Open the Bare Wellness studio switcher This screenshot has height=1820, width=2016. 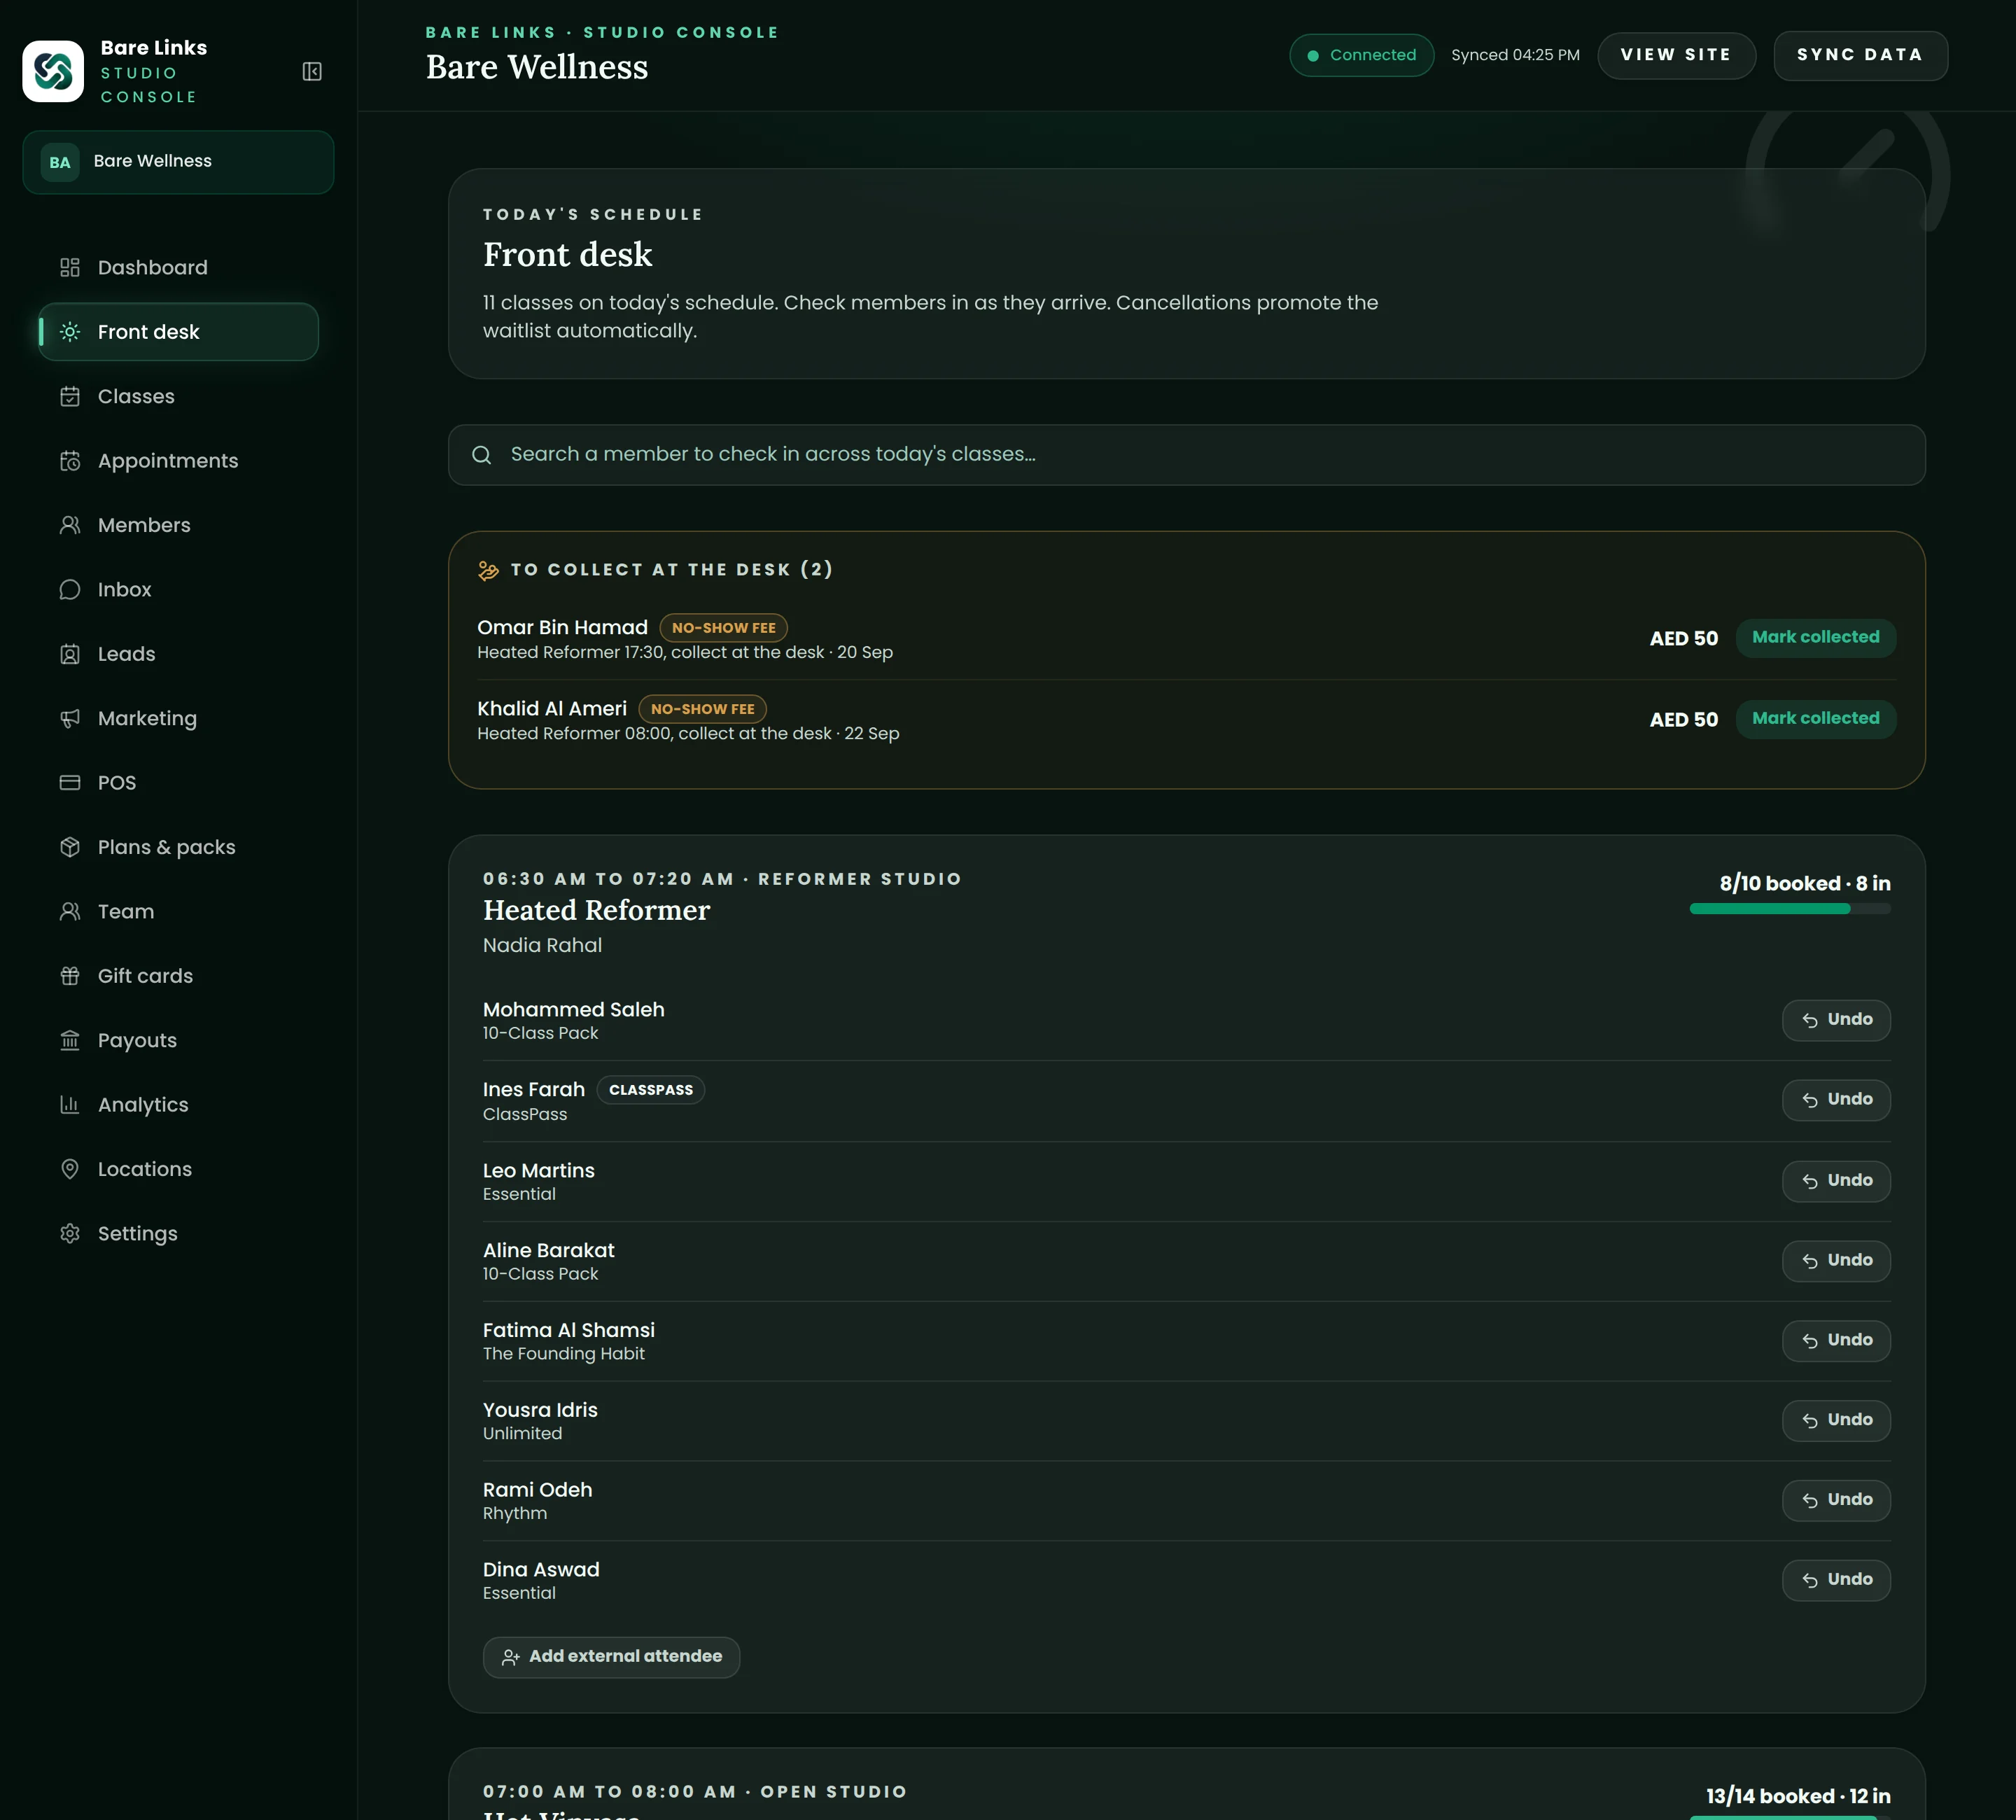click(x=178, y=162)
